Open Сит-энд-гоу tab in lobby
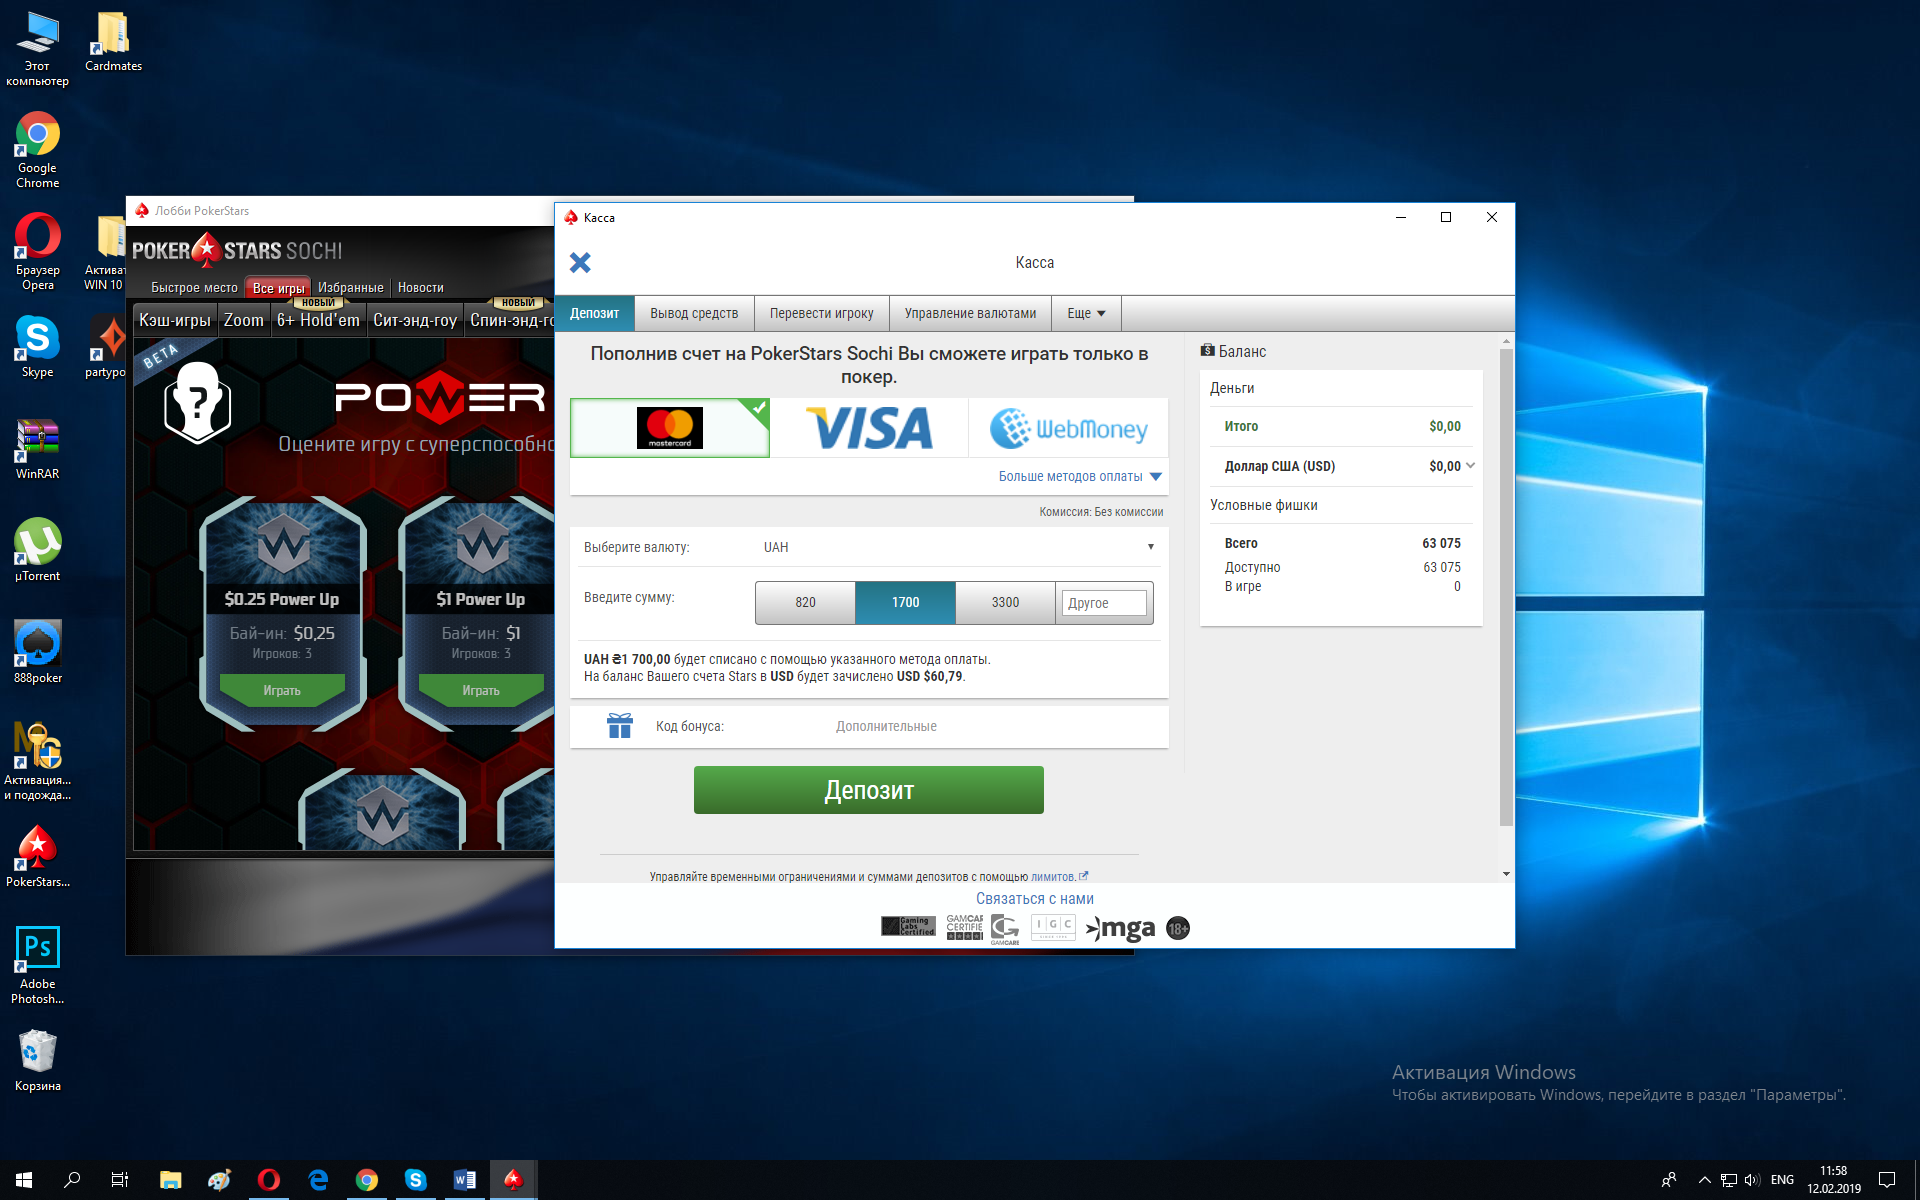The height and width of the screenshot is (1200, 1920). click(415, 320)
